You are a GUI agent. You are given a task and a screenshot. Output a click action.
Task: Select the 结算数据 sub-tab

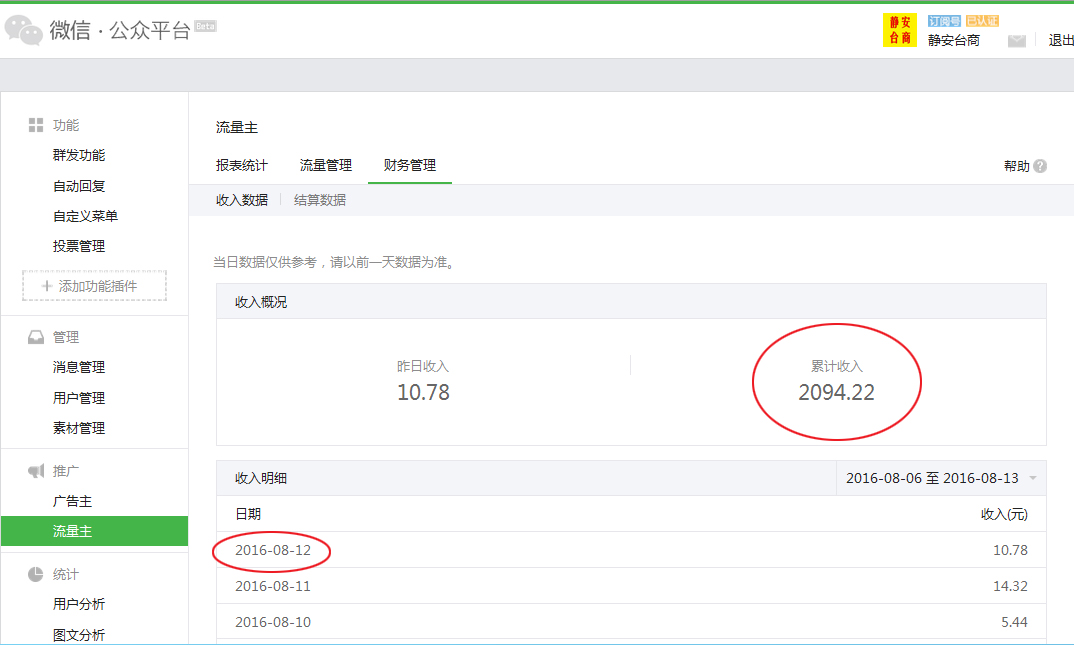click(320, 200)
